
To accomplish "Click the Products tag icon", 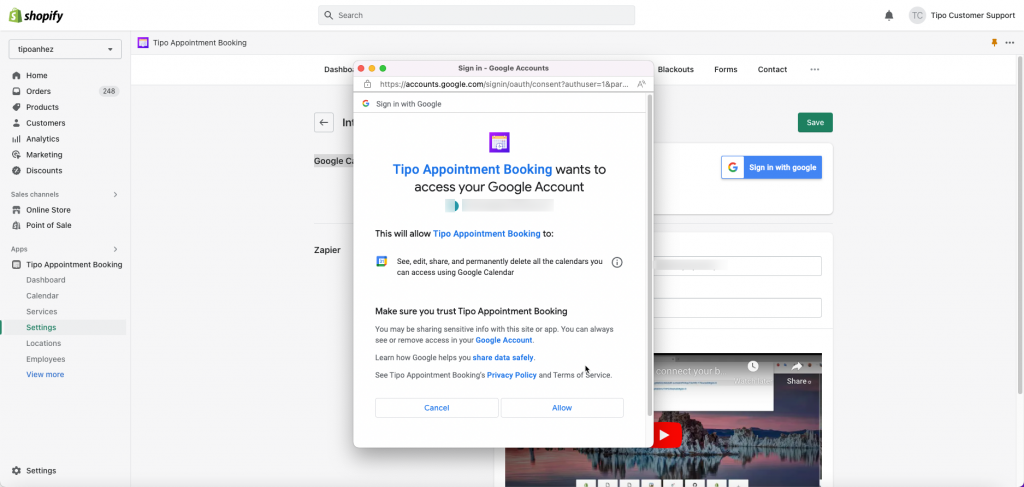I will coord(16,107).
